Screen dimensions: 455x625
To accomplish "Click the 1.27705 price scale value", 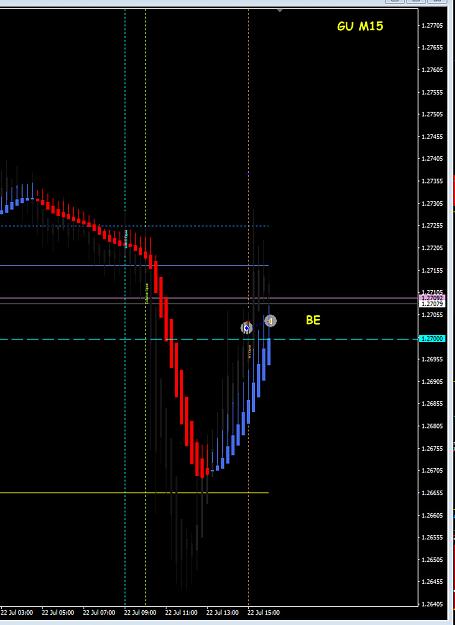I will (432, 26).
